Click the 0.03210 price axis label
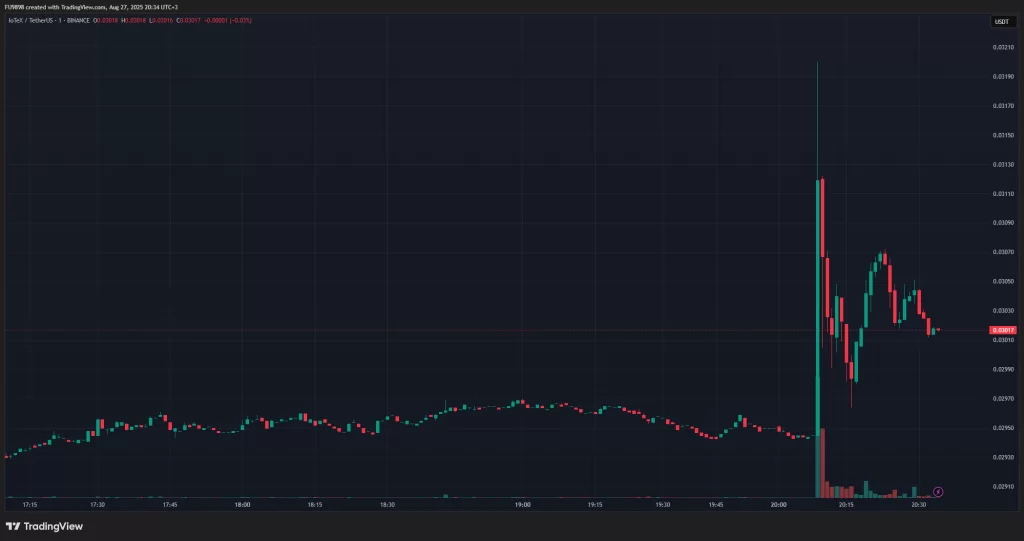 pyautogui.click(x=1002, y=47)
